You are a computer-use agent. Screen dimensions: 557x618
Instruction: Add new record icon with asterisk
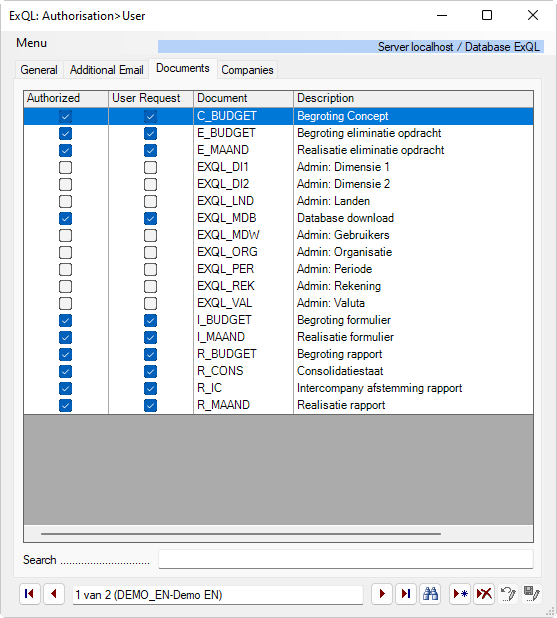point(460,594)
